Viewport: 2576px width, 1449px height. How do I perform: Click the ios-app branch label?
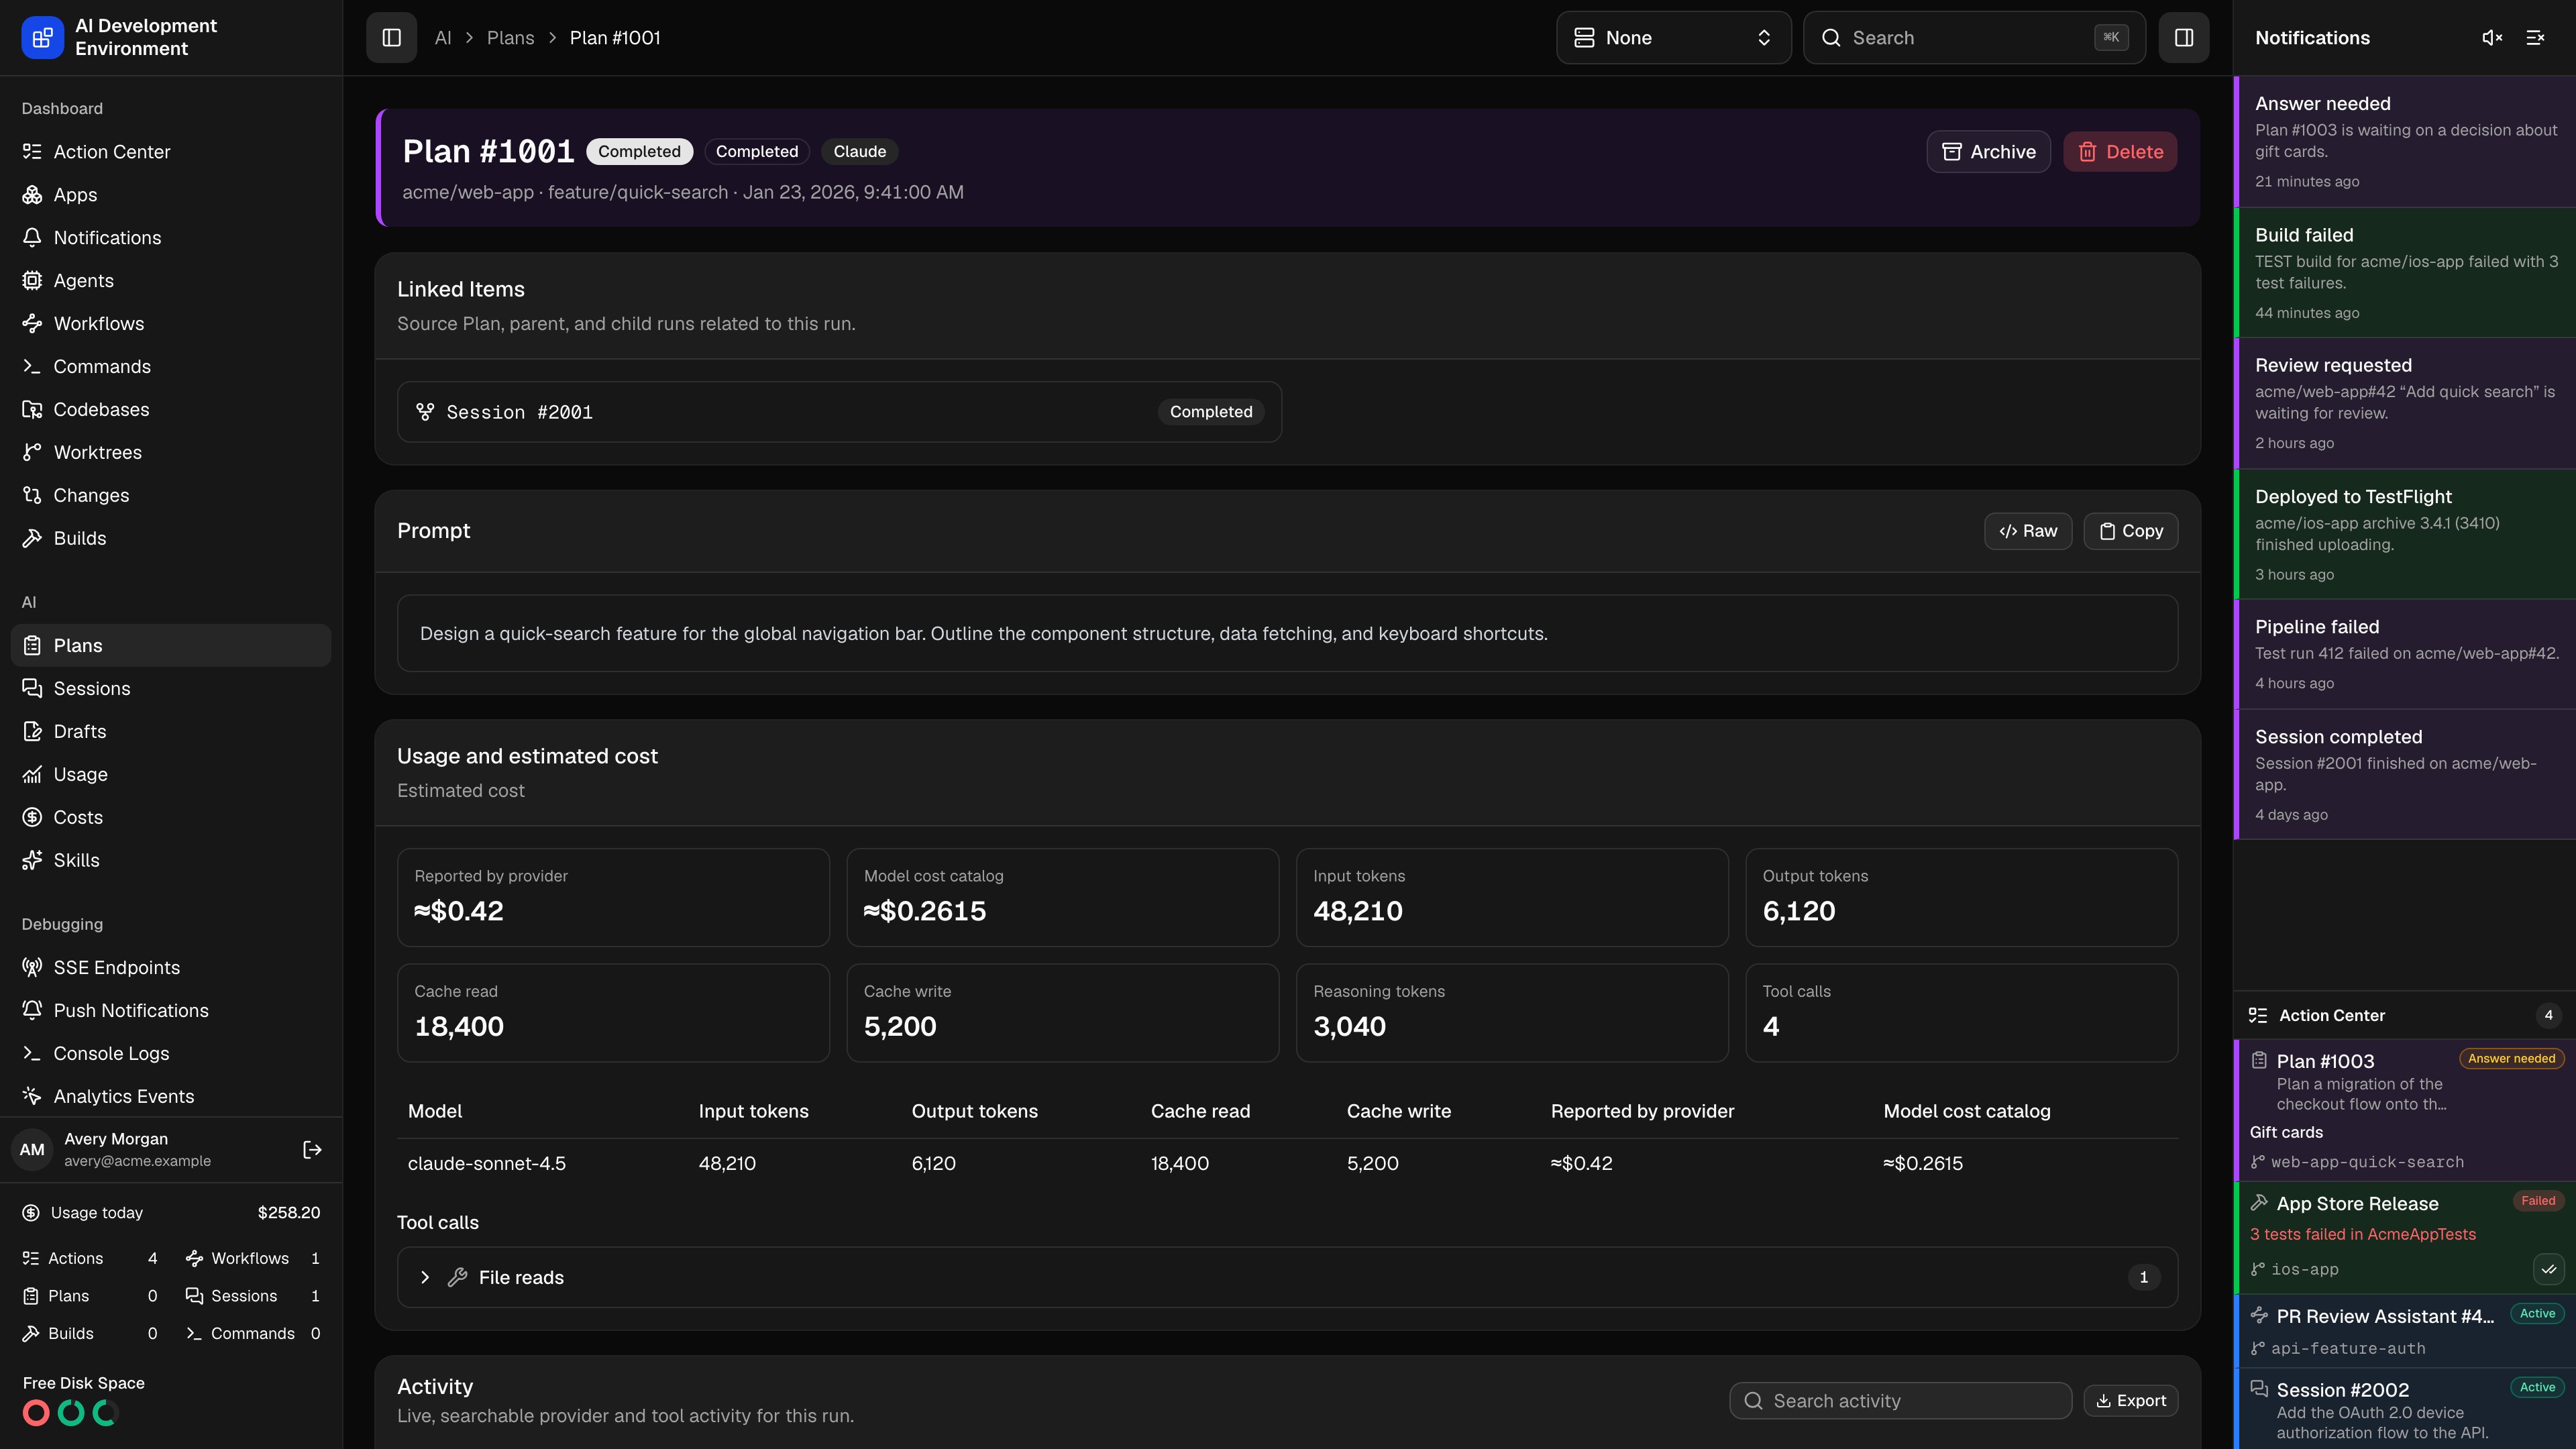(2304, 1269)
